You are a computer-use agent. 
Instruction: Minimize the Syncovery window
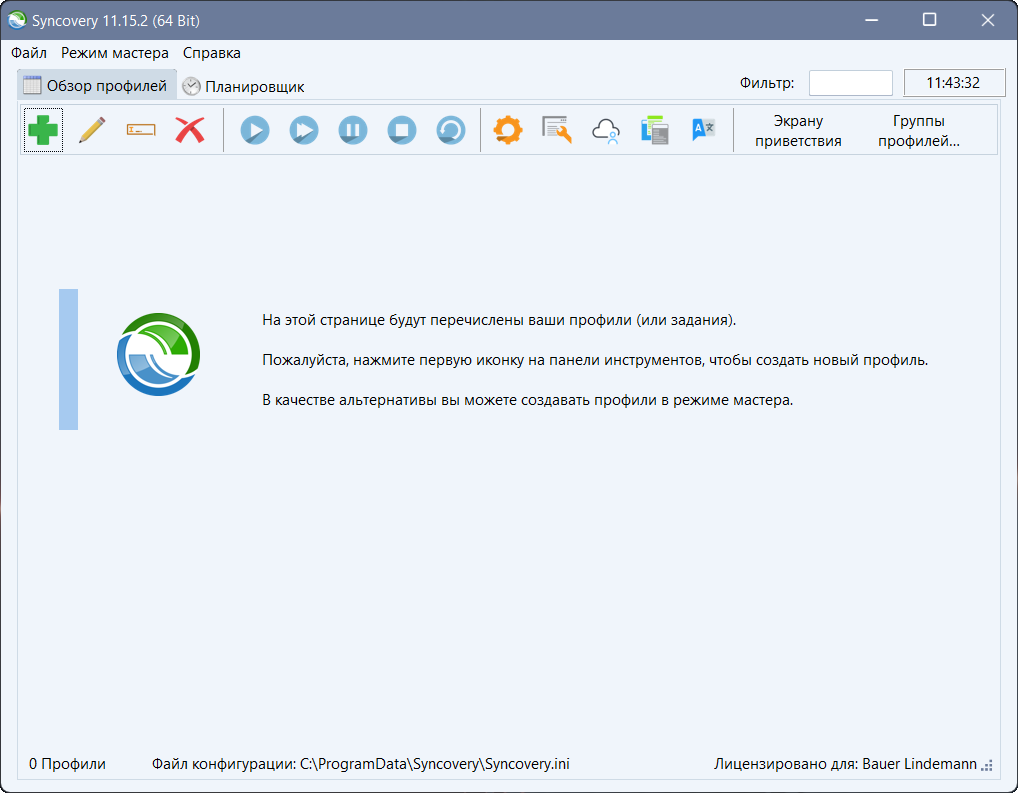tap(871, 20)
